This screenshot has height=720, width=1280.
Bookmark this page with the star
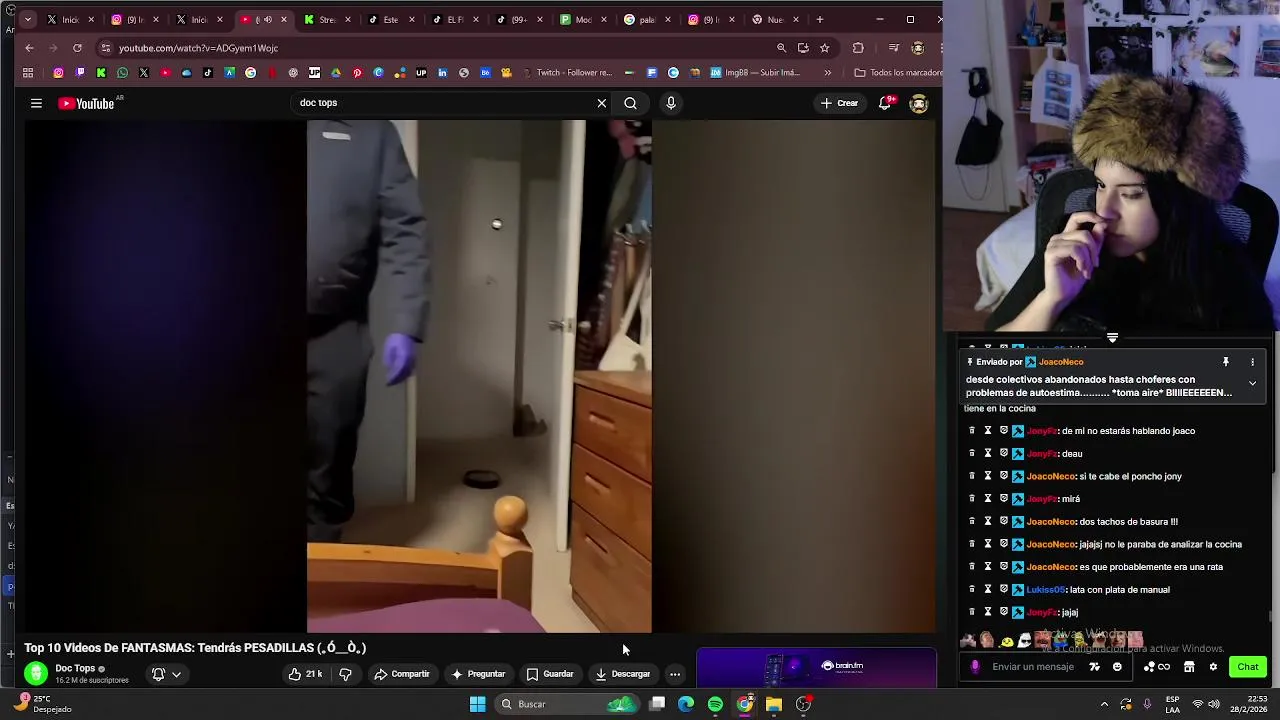pyautogui.click(x=824, y=48)
